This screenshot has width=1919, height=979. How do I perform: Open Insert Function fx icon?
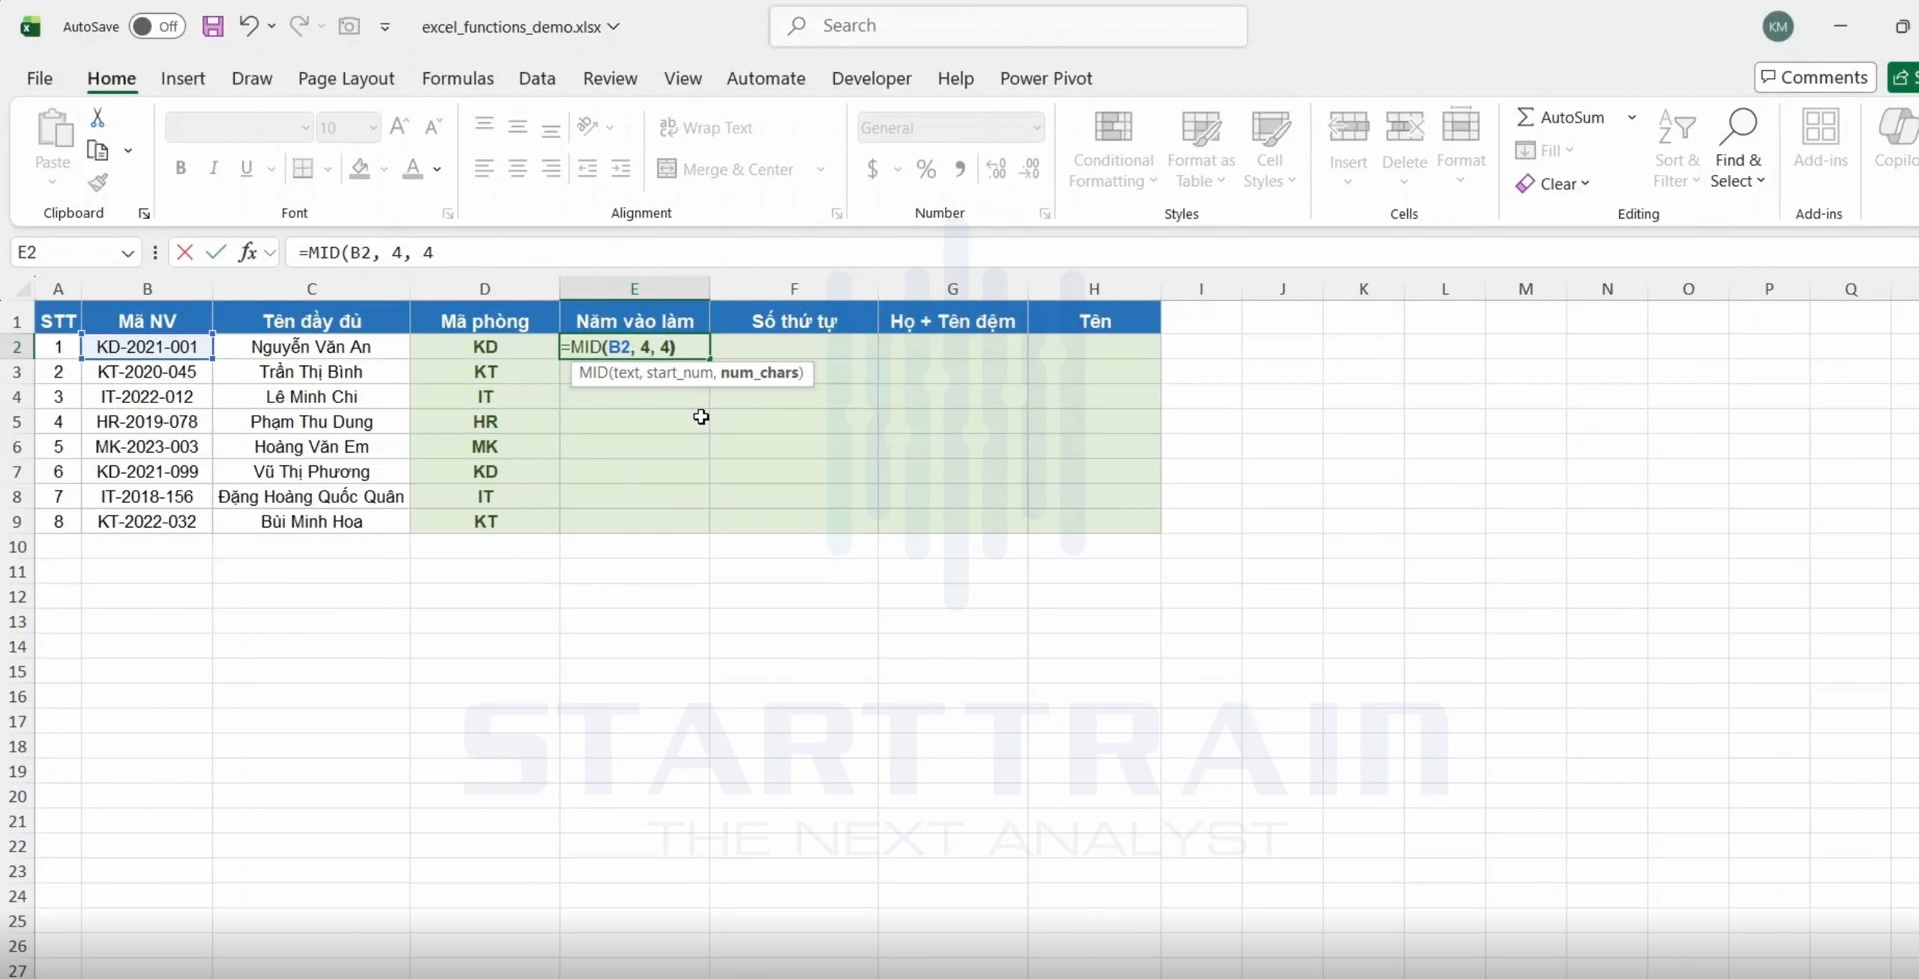tap(247, 253)
